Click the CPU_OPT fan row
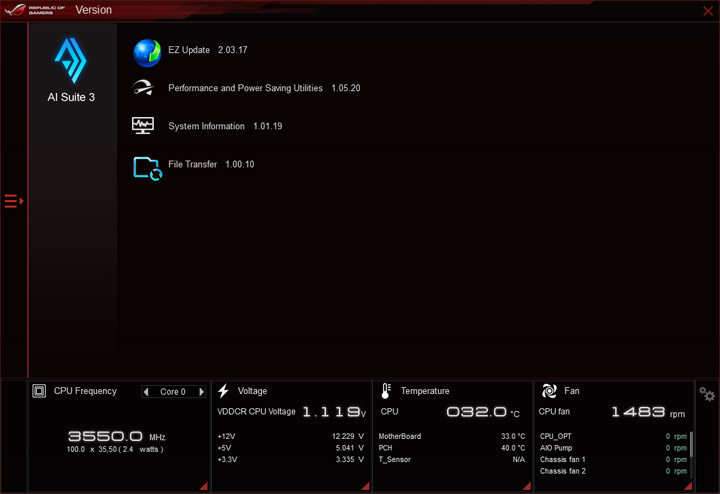This screenshot has height=494, width=720. point(613,436)
